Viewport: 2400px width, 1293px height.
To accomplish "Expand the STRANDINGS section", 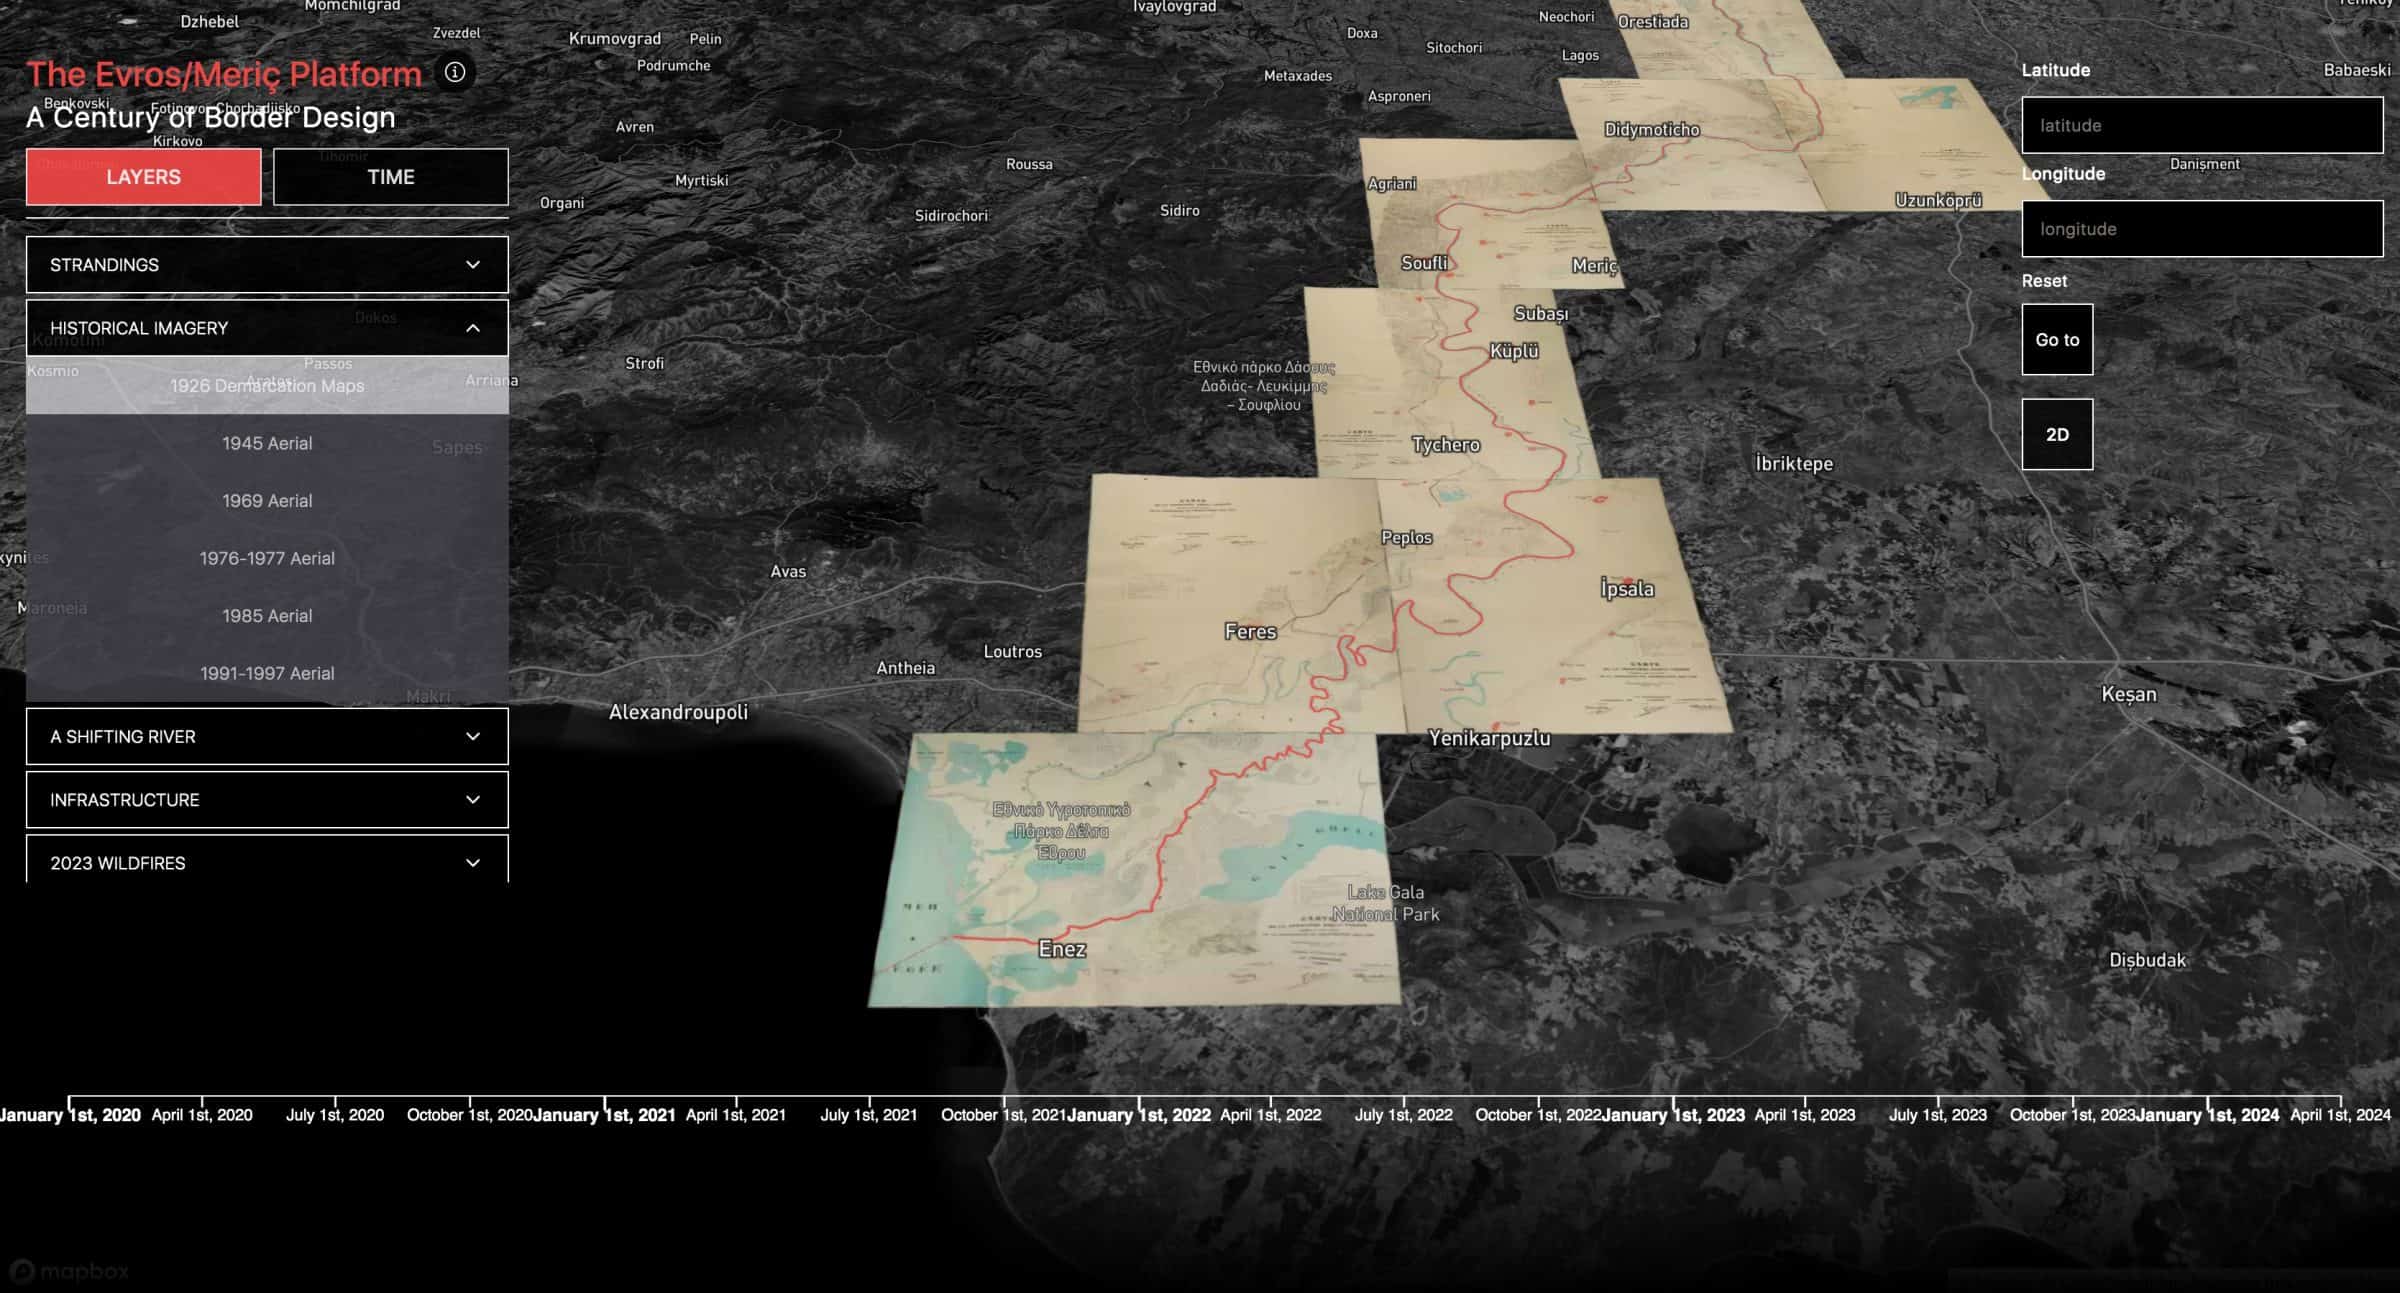I will pyautogui.click(x=266, y=264).
